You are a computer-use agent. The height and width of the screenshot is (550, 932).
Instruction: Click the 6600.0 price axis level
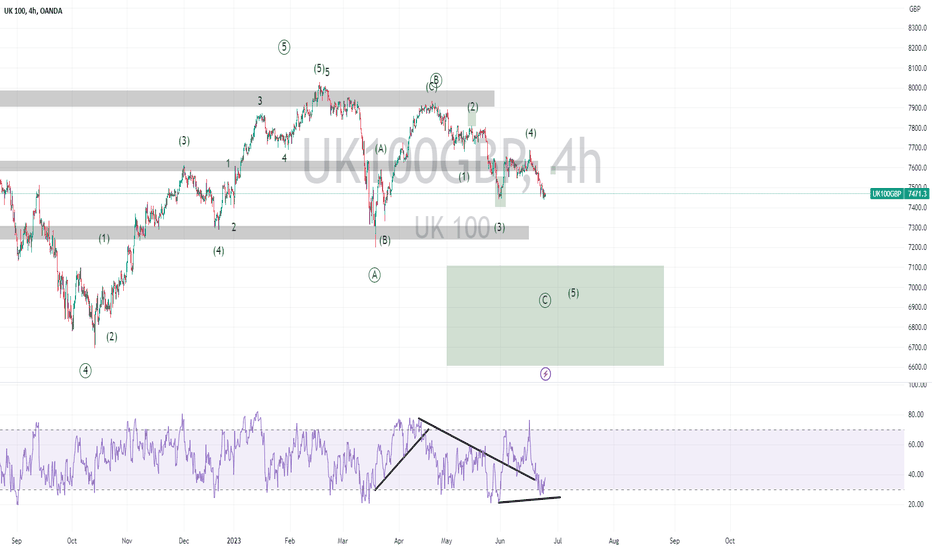917,367
